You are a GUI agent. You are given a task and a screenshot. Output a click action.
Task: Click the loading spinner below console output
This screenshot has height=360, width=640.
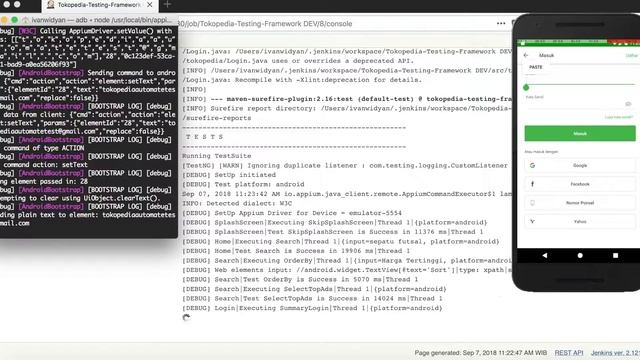coord(186,318)
